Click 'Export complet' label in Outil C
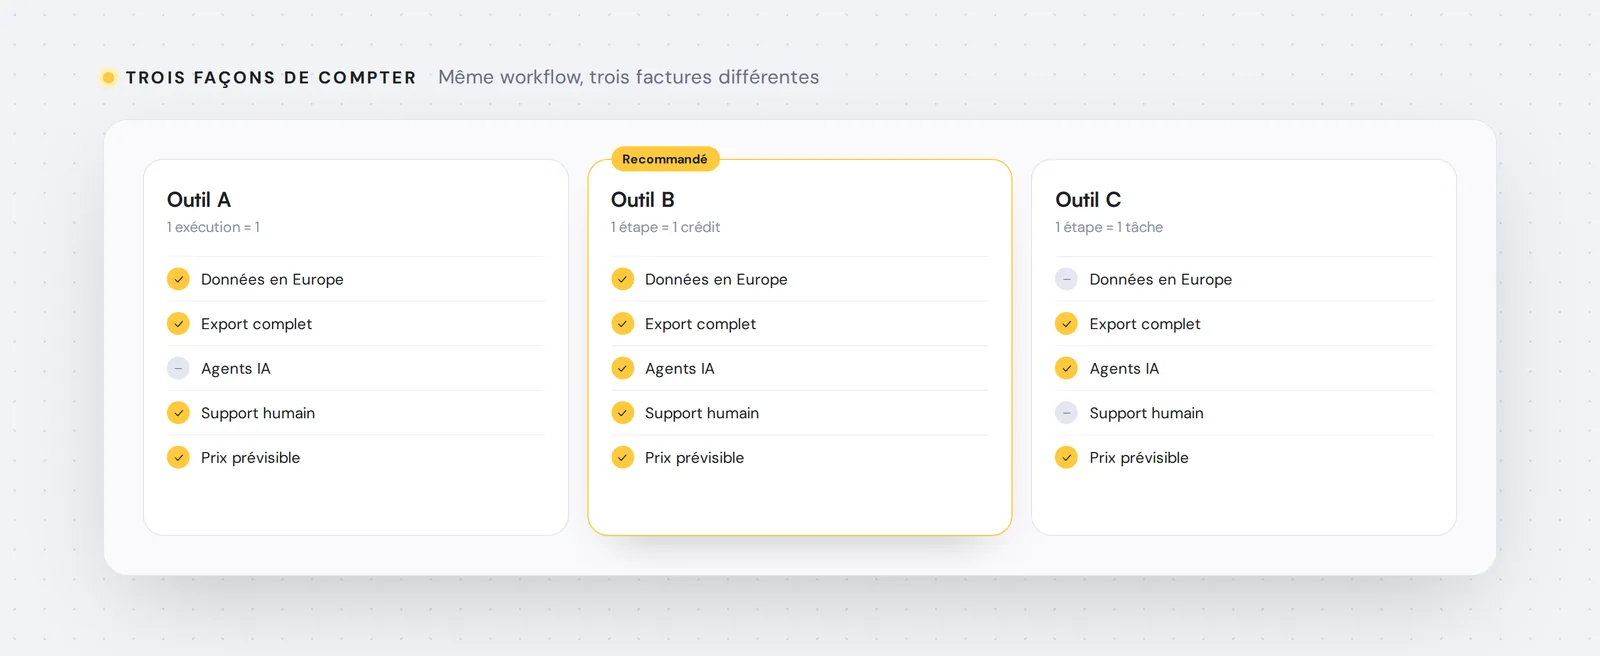 (x=1145, y=324)
